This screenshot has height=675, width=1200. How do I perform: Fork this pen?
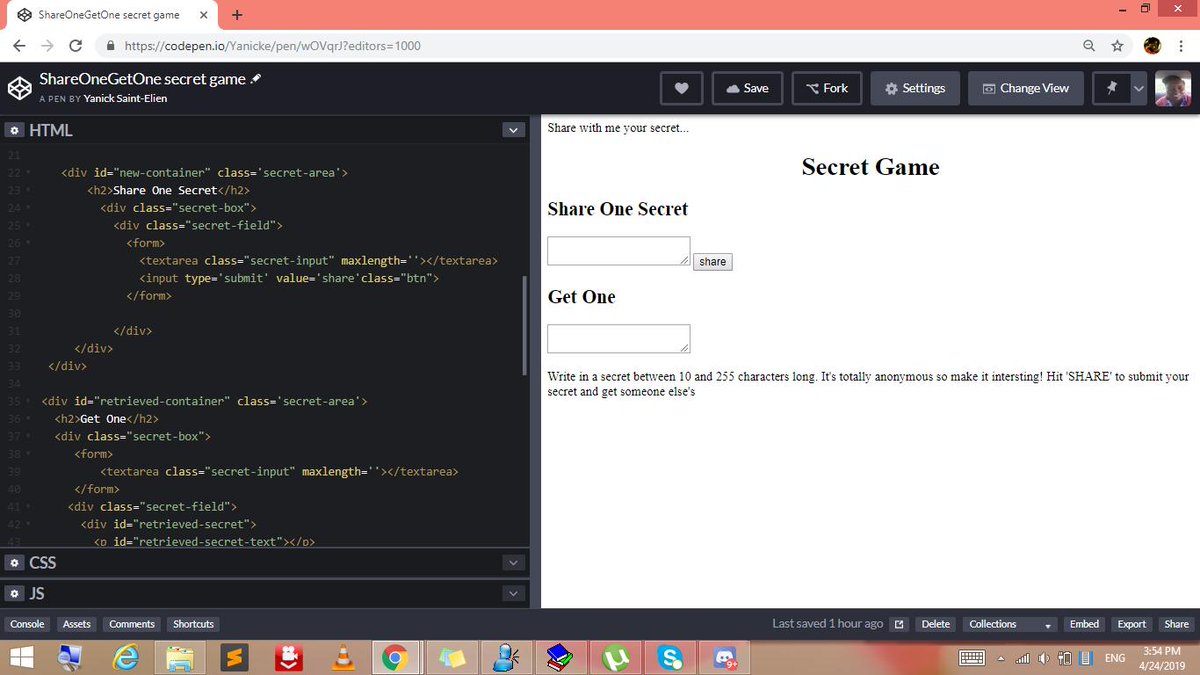[x=827, y=88]
